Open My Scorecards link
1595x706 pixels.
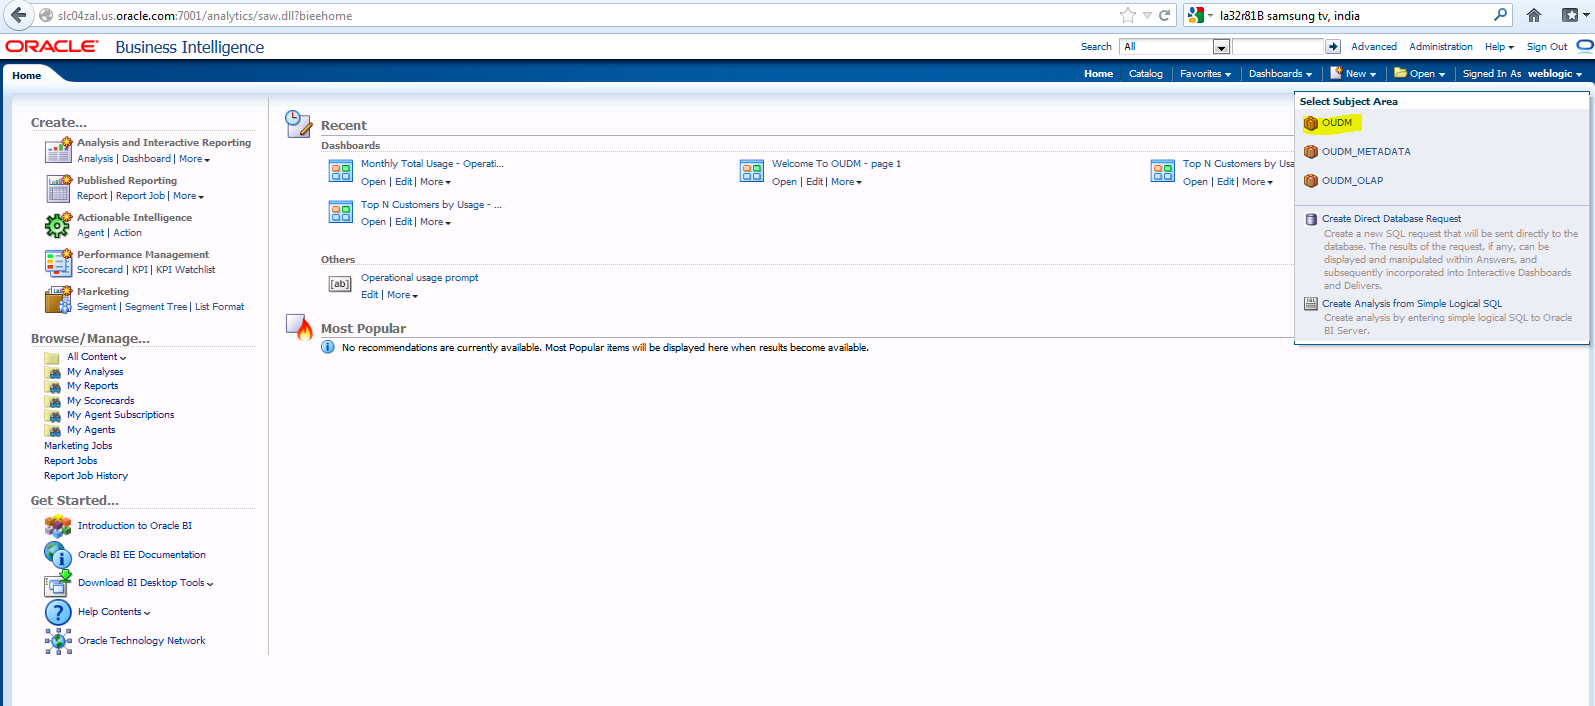click(100, 401)
